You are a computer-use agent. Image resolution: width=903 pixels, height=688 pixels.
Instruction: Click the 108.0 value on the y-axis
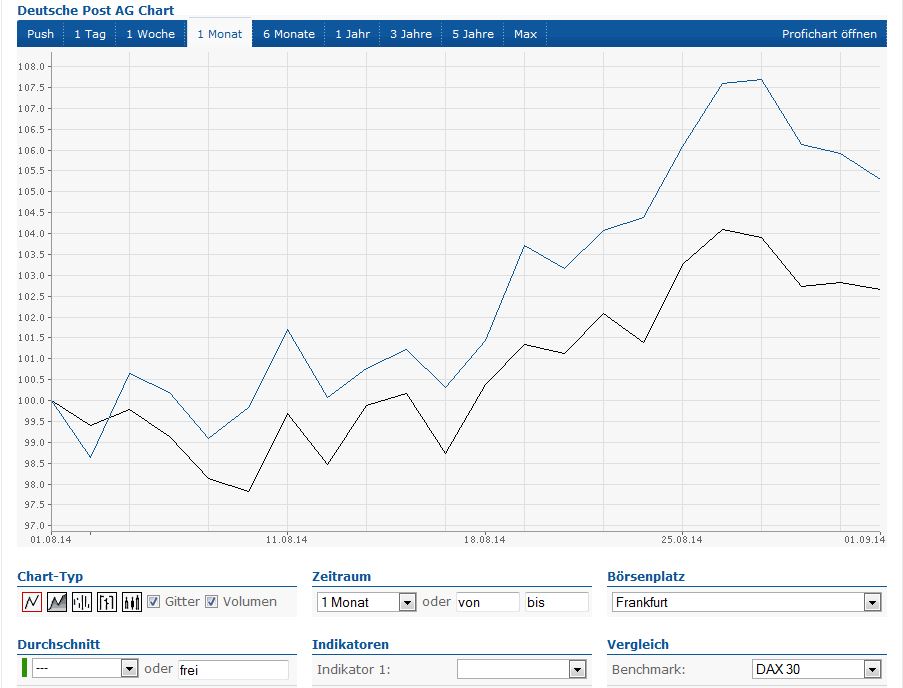pos(31,67)
